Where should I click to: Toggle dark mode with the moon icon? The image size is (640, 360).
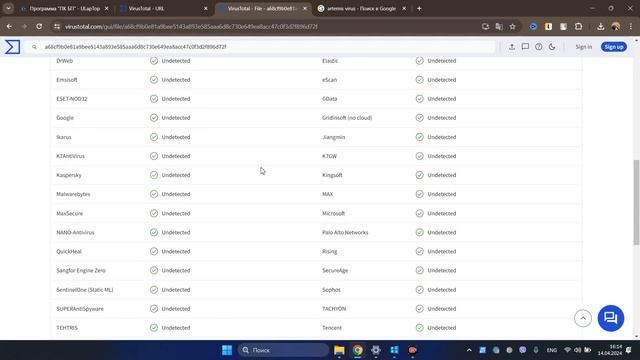coord(552,47)
